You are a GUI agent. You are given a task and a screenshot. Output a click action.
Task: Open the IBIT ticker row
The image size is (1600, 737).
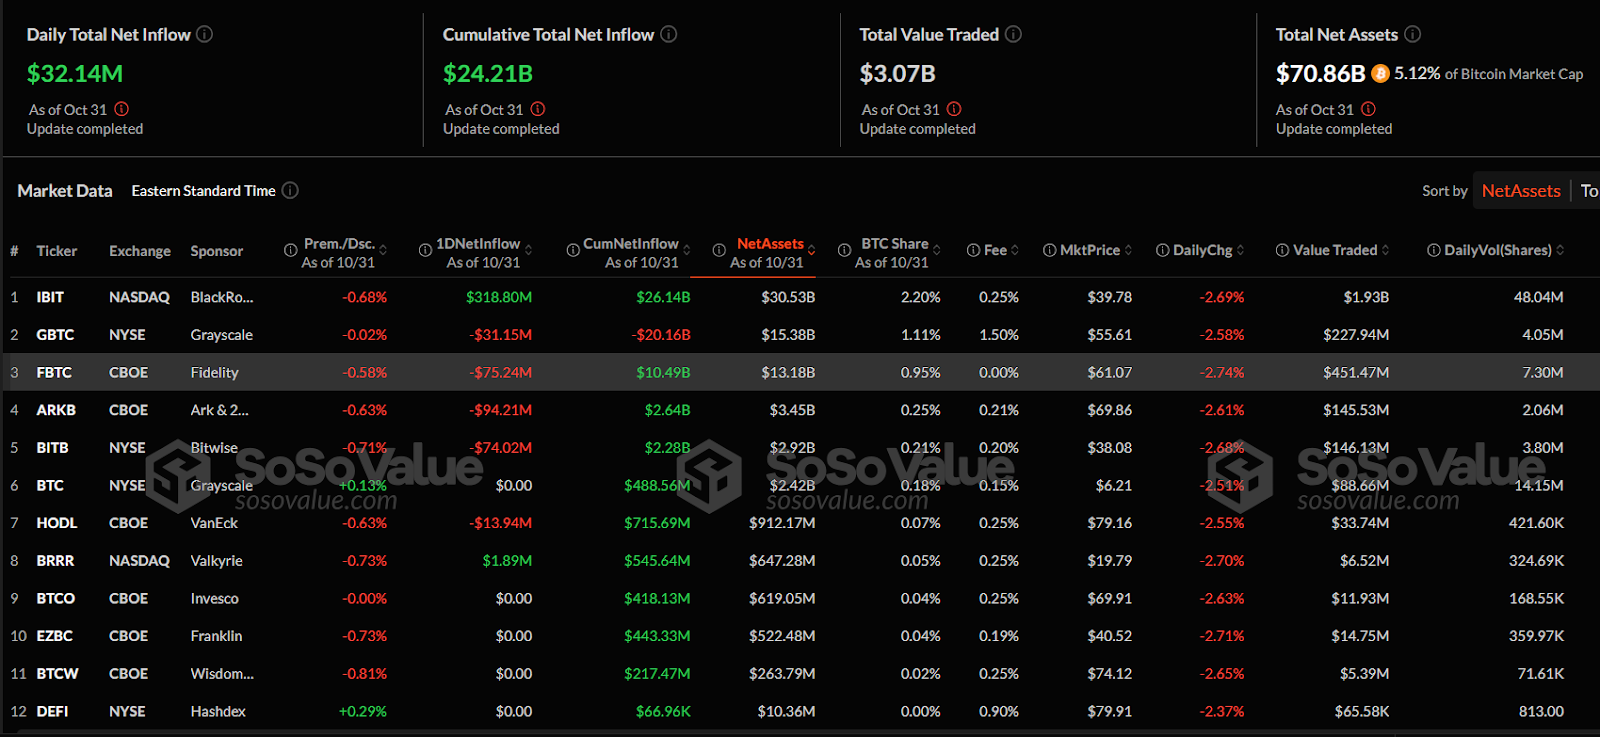tap(50, 297)
